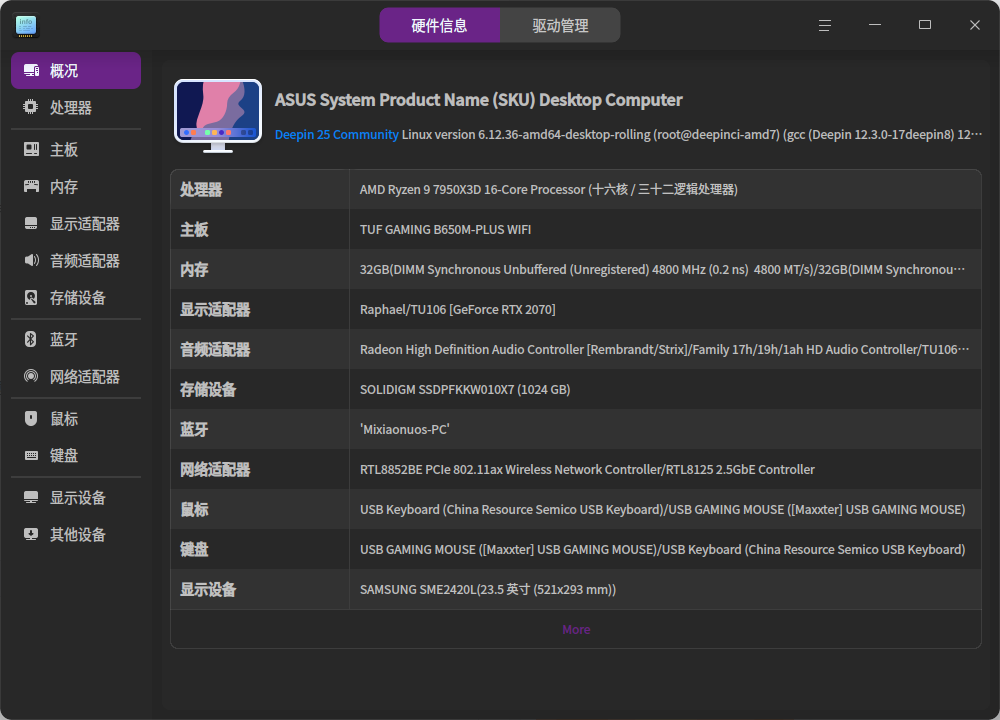Minimize the Device Manager window
The image size is (1000, 720).
[875, 25]
